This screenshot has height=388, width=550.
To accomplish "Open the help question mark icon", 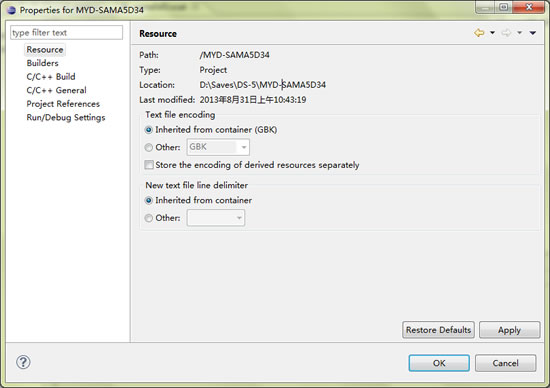I will tap(23, 362).
